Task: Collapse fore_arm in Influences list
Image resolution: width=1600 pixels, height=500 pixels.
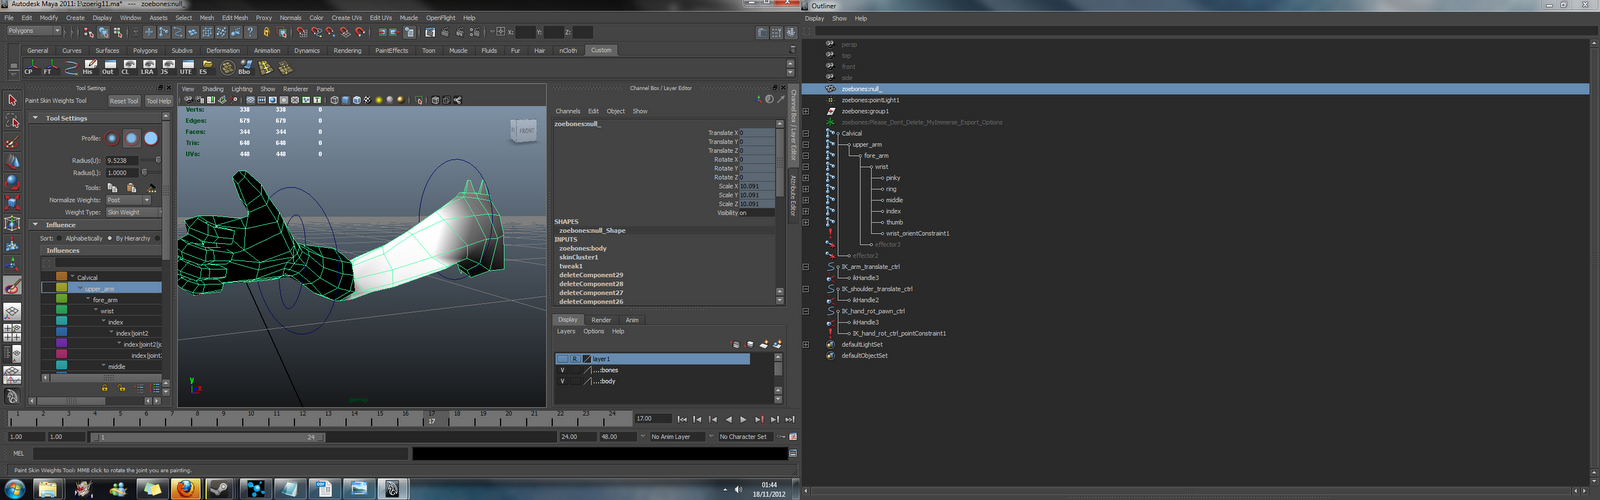Action: click(88, 299)
